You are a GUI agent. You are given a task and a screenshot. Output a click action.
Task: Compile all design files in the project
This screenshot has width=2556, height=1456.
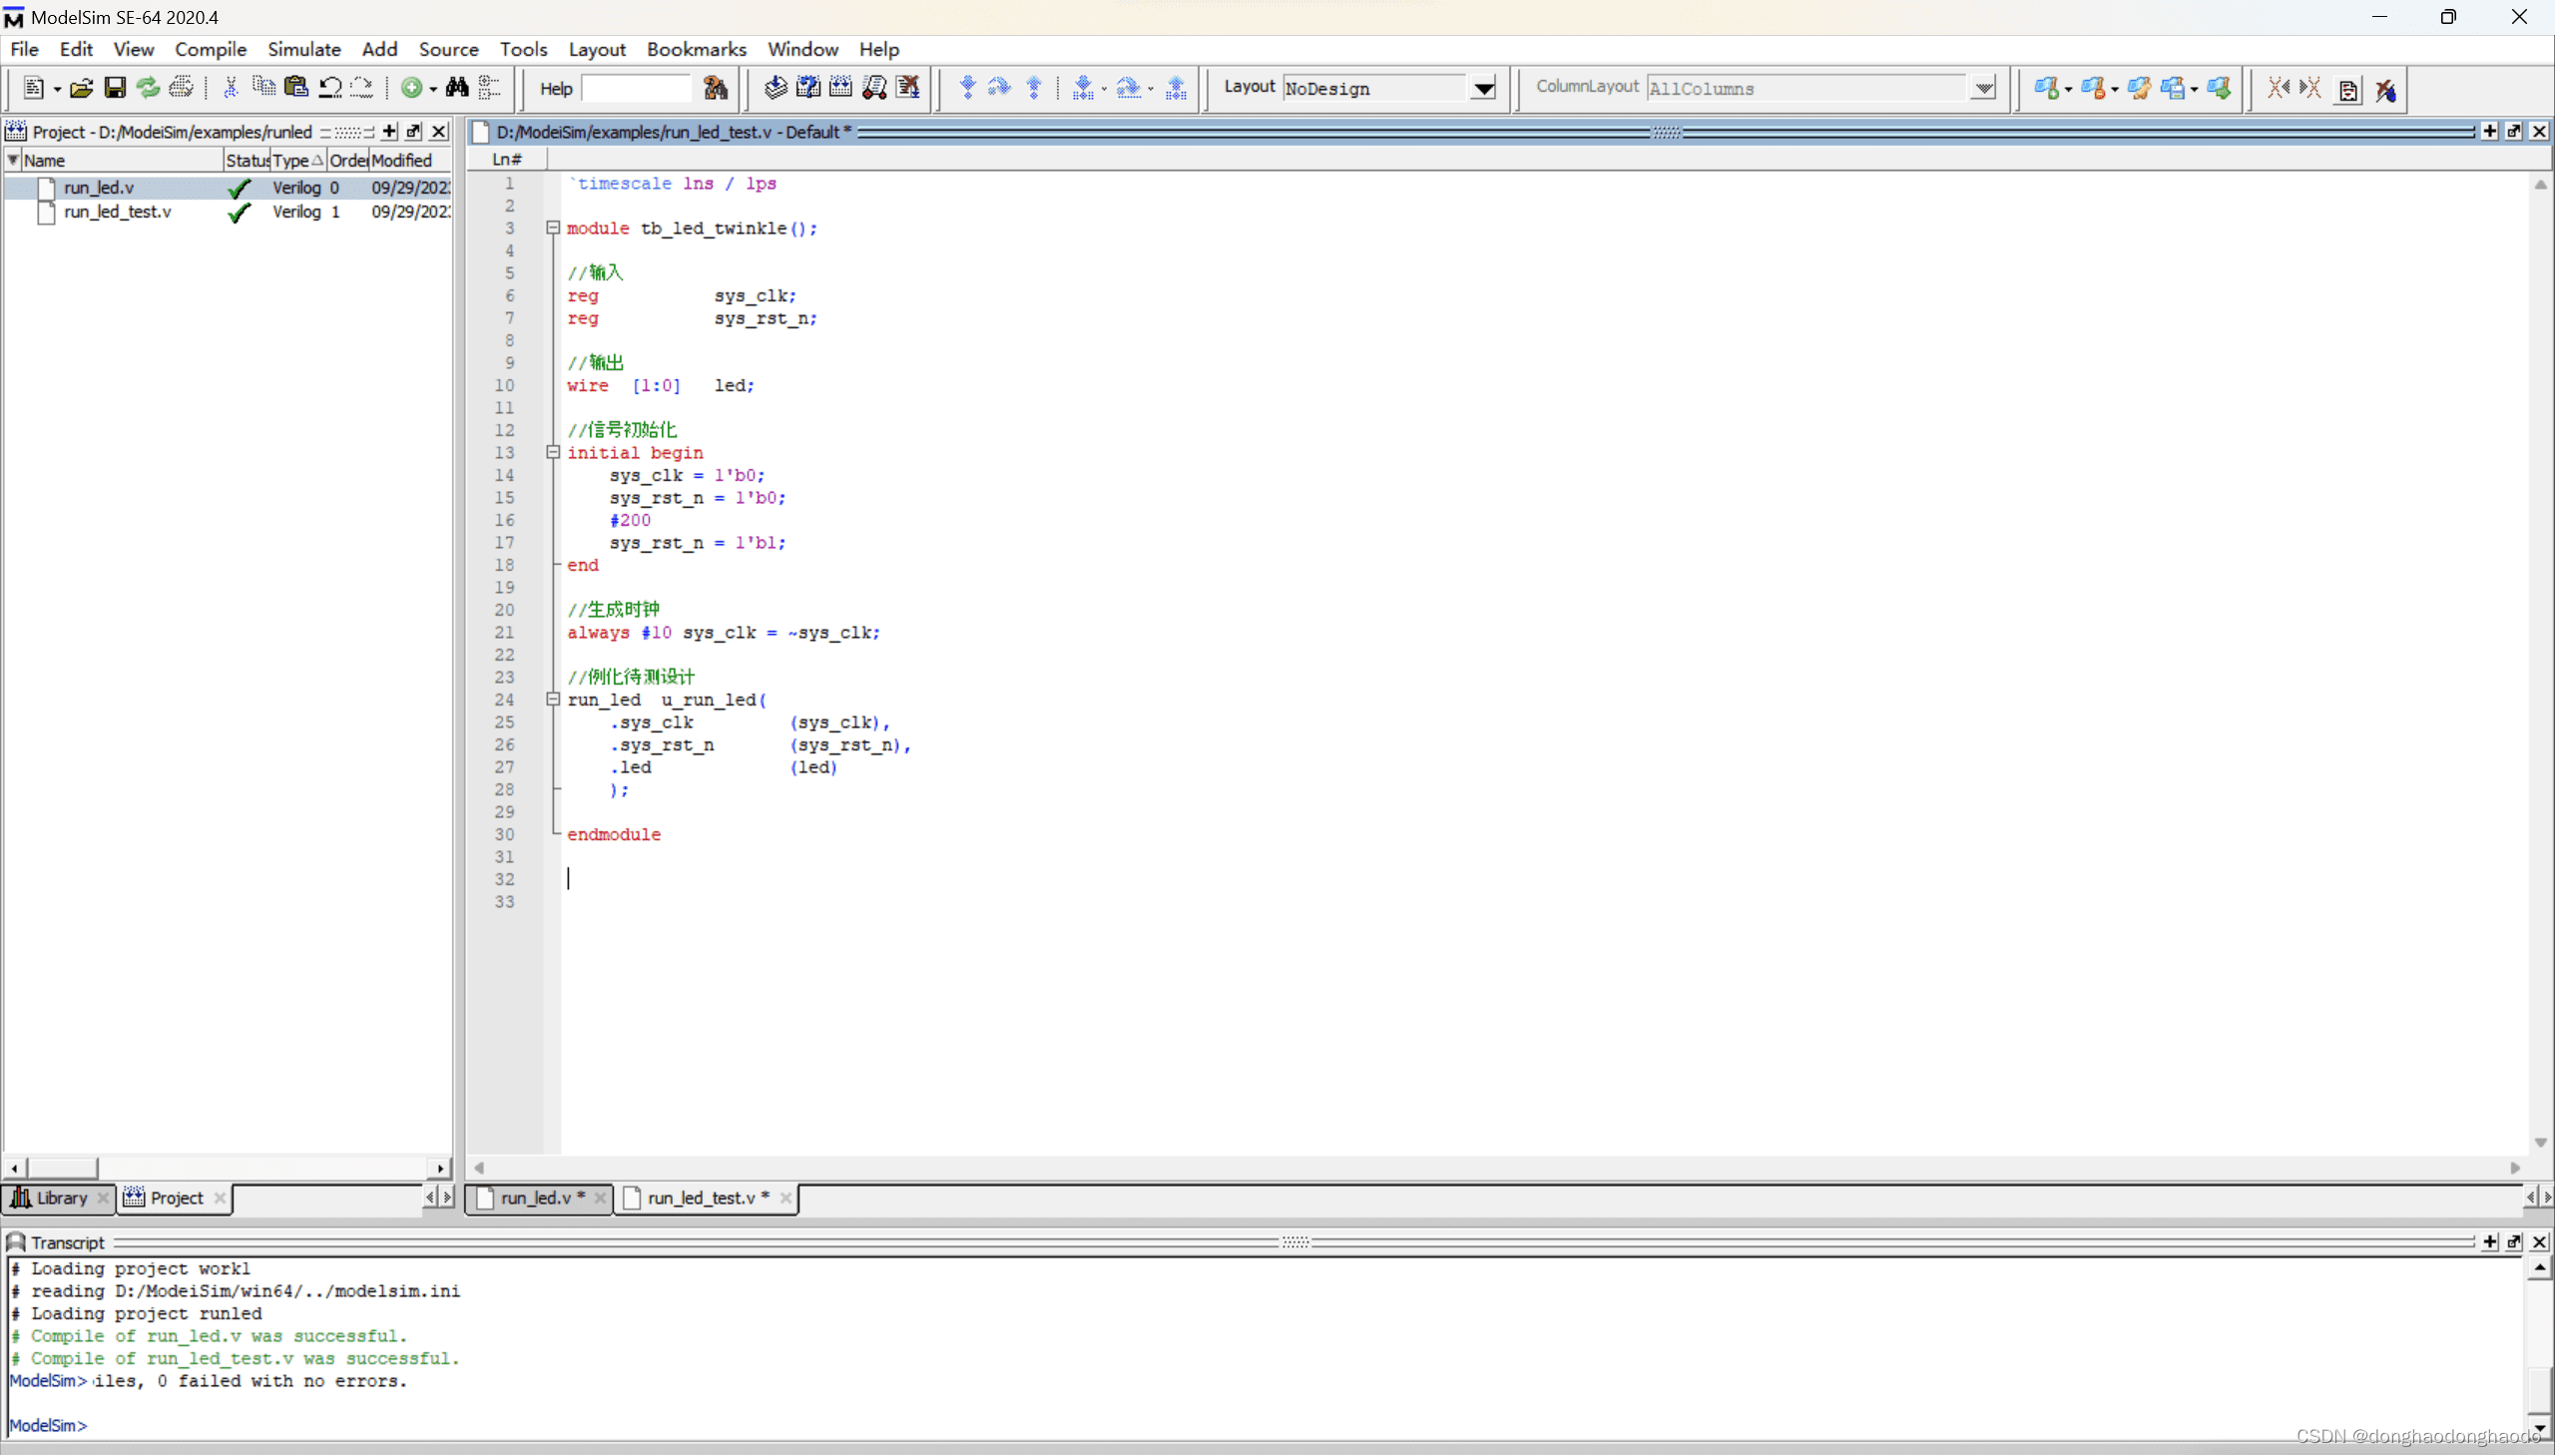[840, 88]
